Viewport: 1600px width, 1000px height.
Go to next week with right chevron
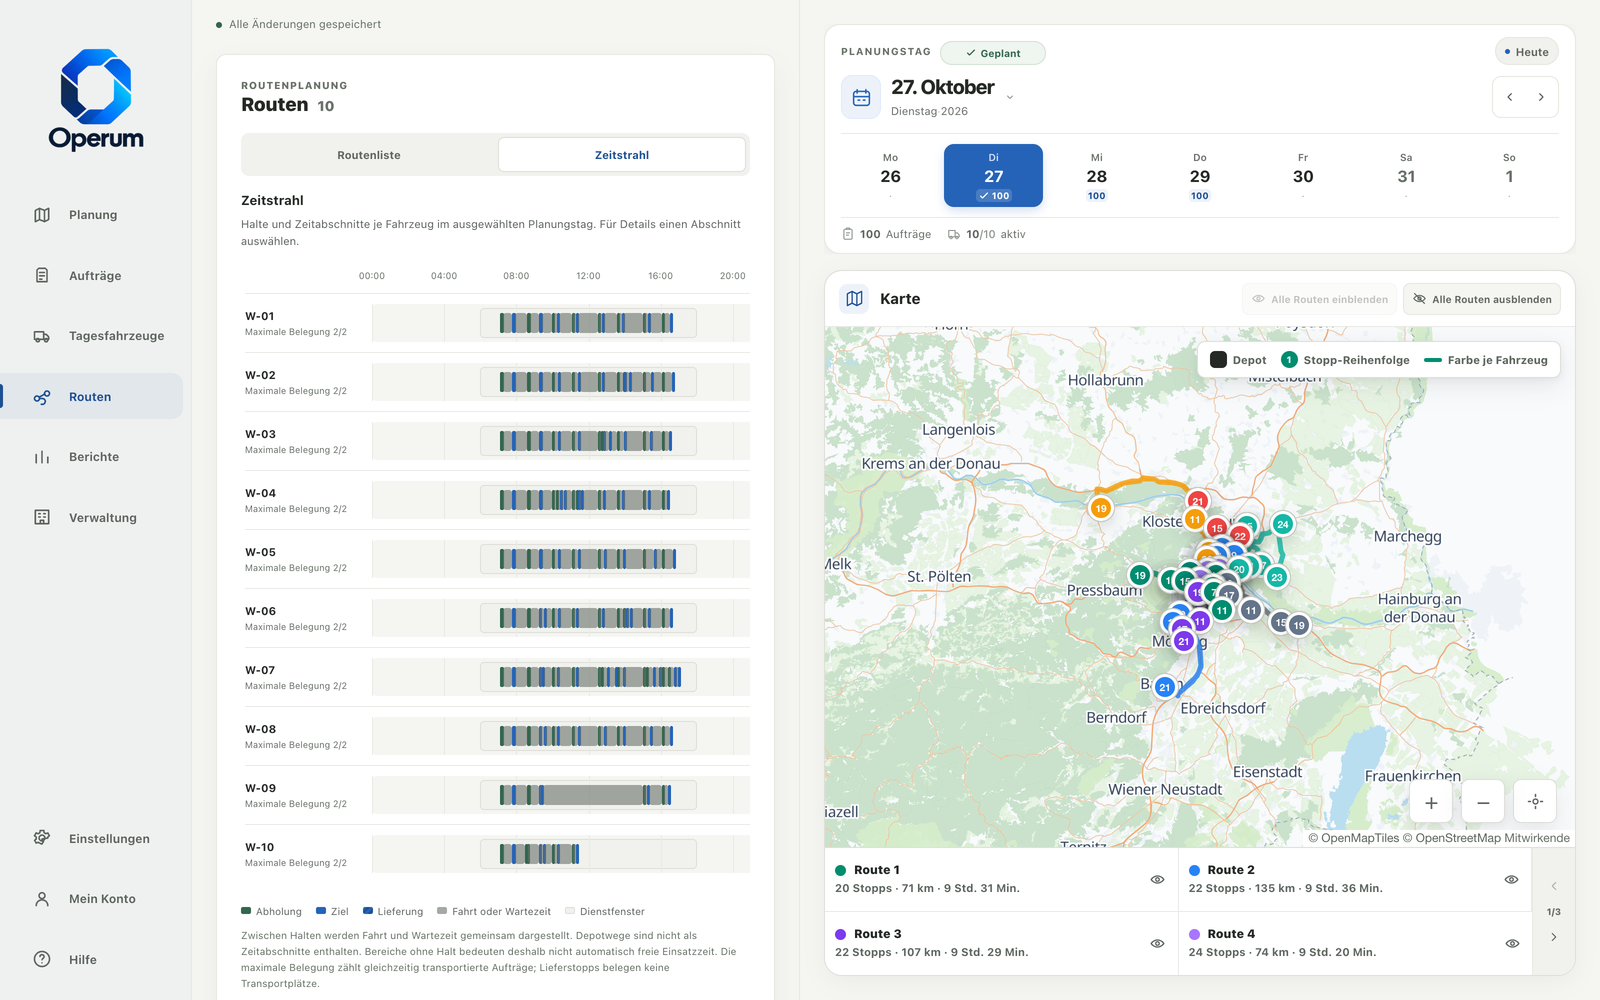pyautogui.click(x=1541, y=97)
